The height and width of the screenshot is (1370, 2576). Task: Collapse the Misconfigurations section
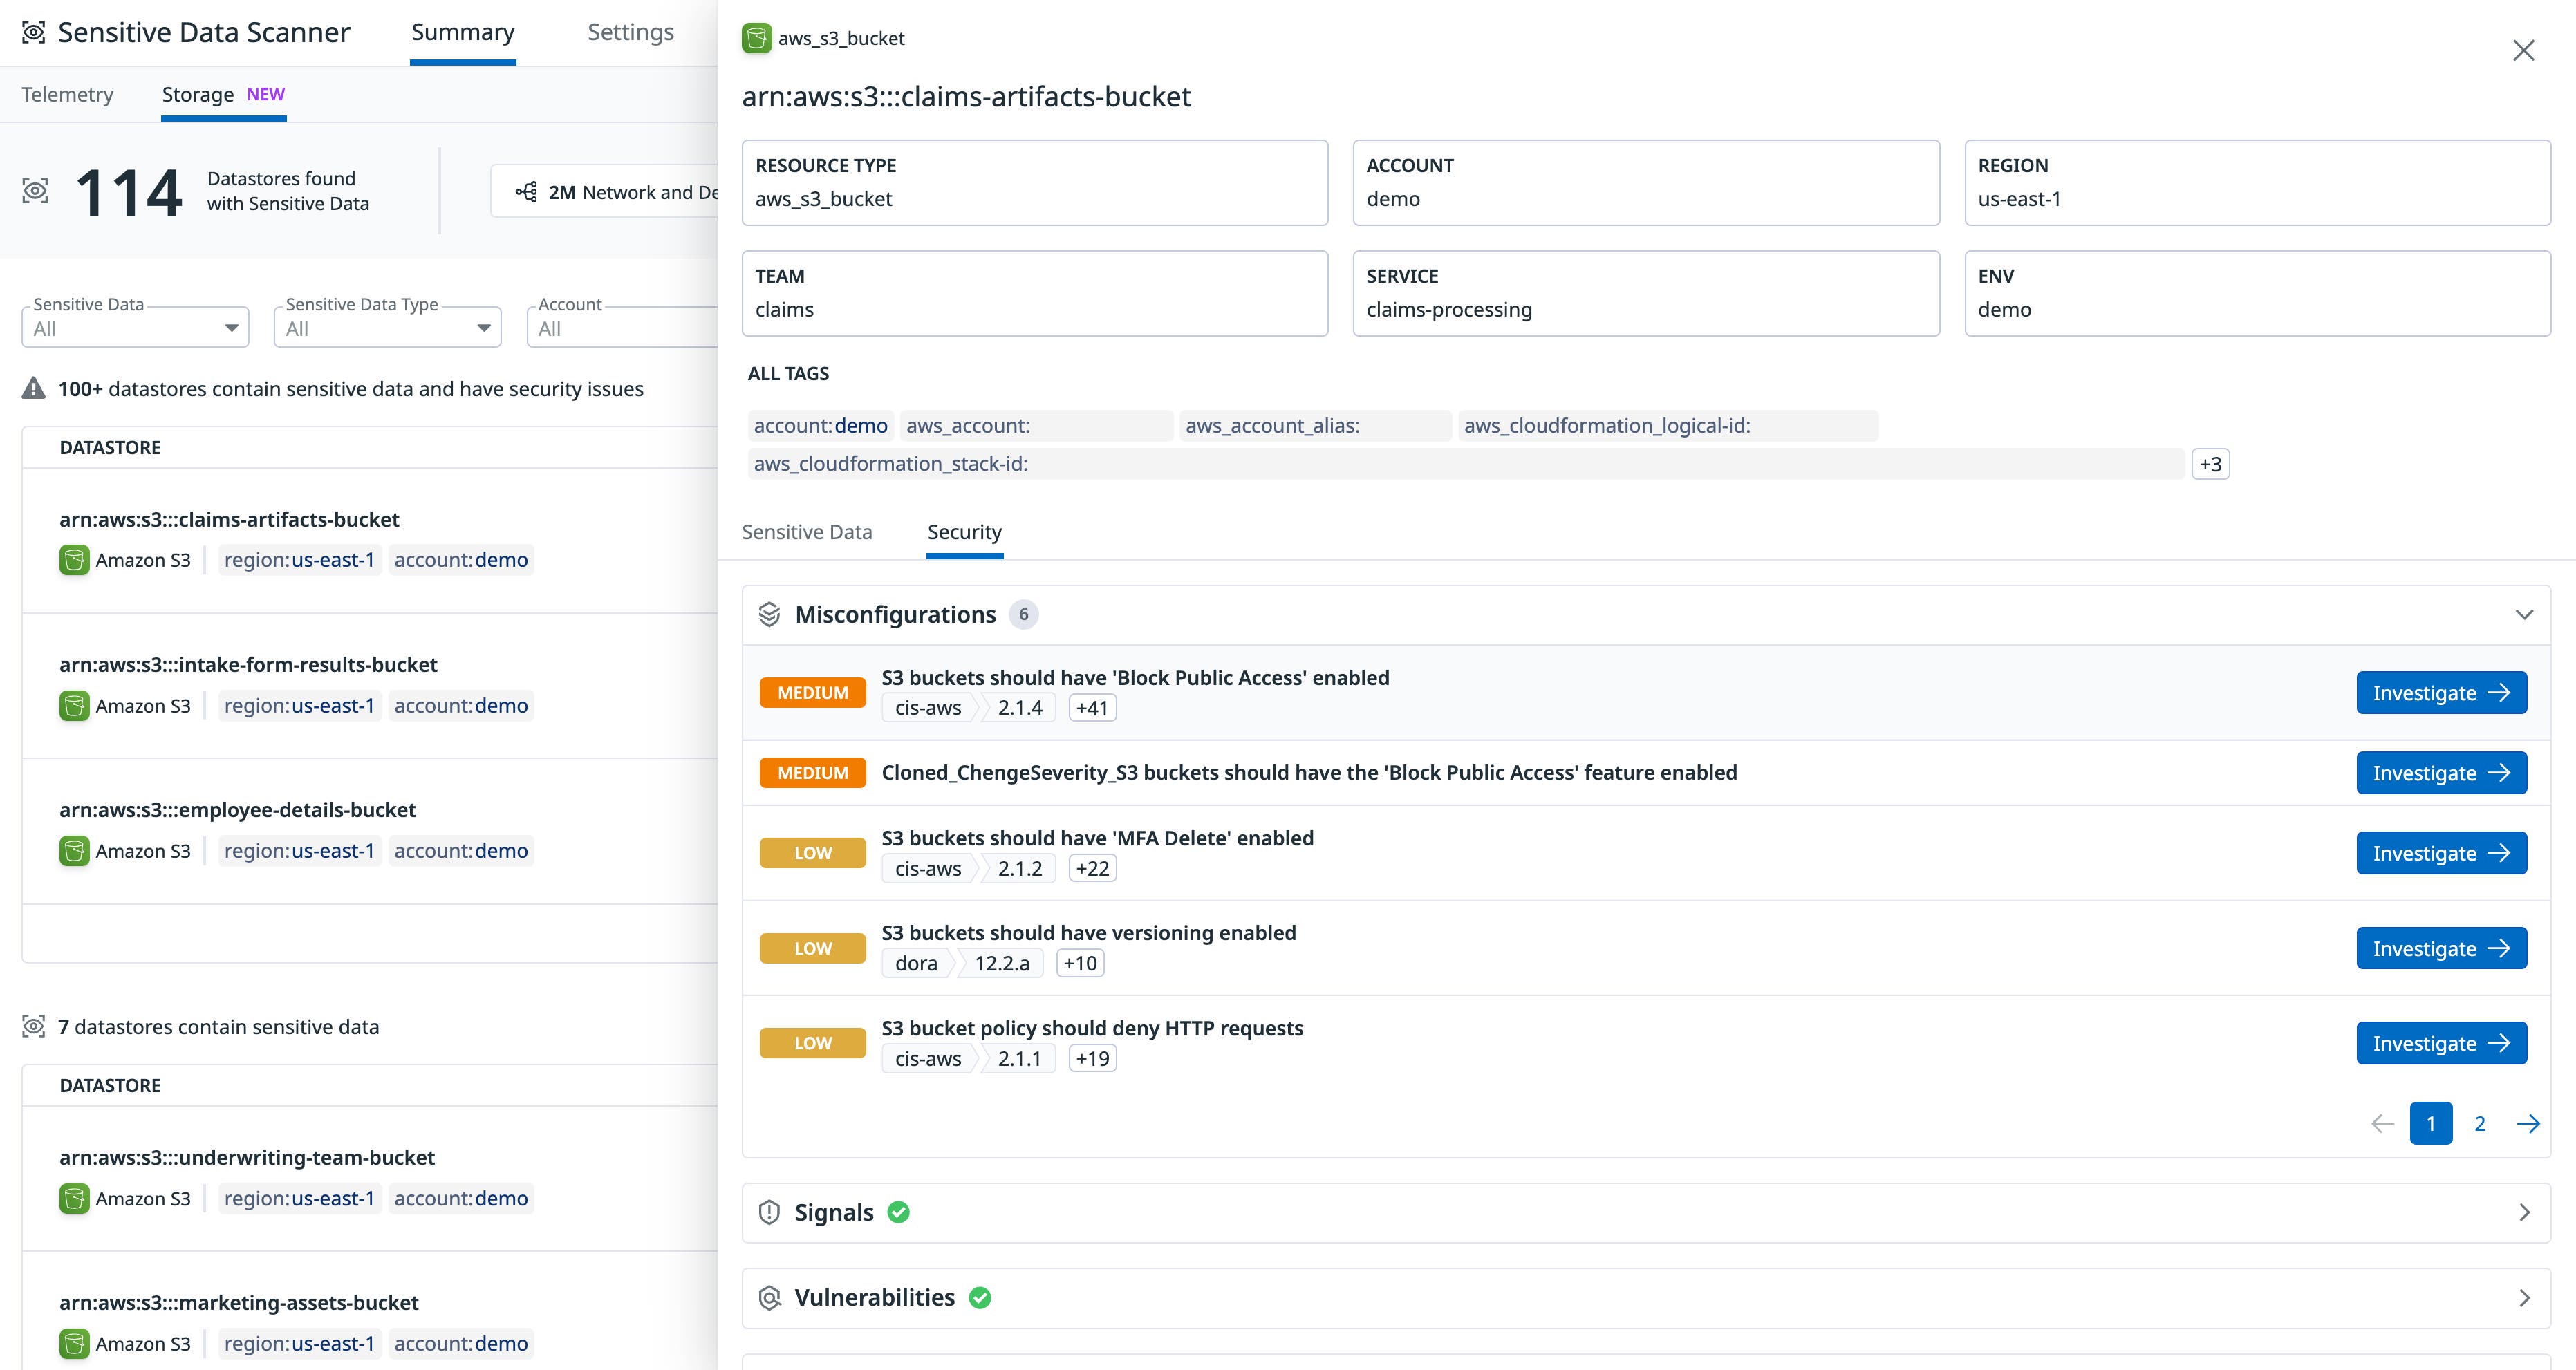[2524, 614]
